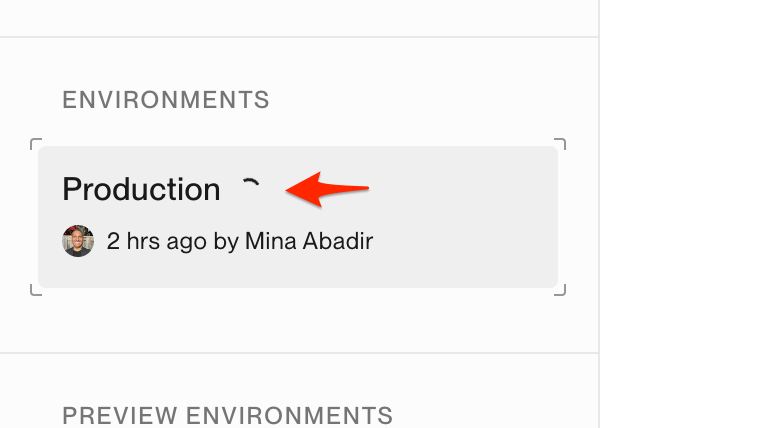
Task: Click the Mina Abadir author name
Action: point(309,241)
